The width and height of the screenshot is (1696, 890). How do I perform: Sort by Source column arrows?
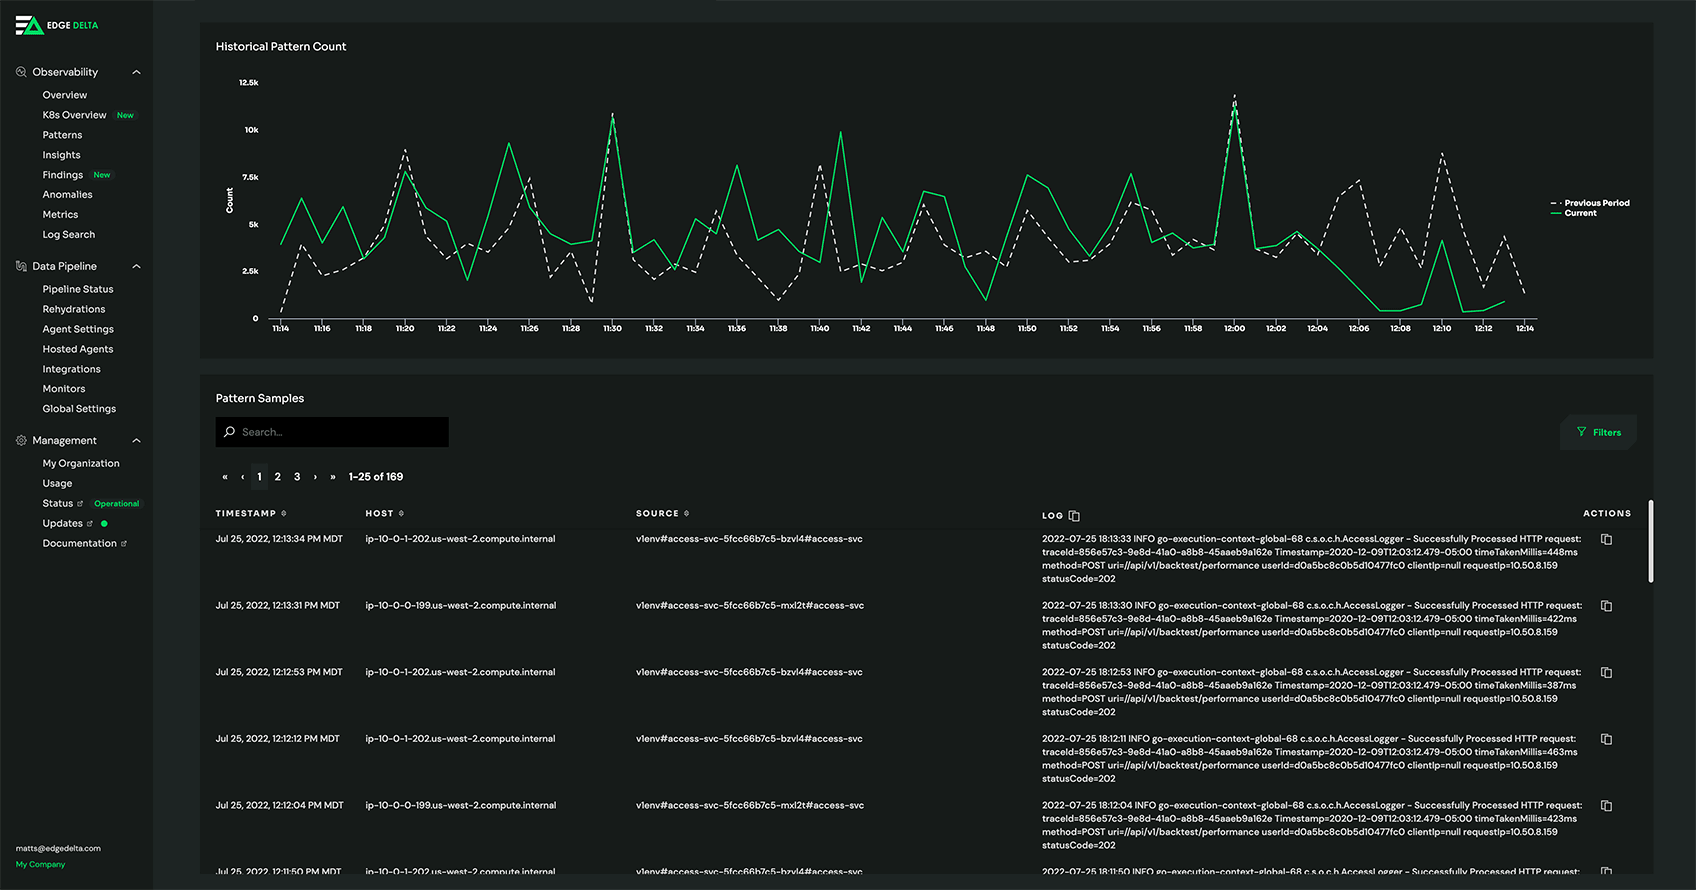pos(686,514)
